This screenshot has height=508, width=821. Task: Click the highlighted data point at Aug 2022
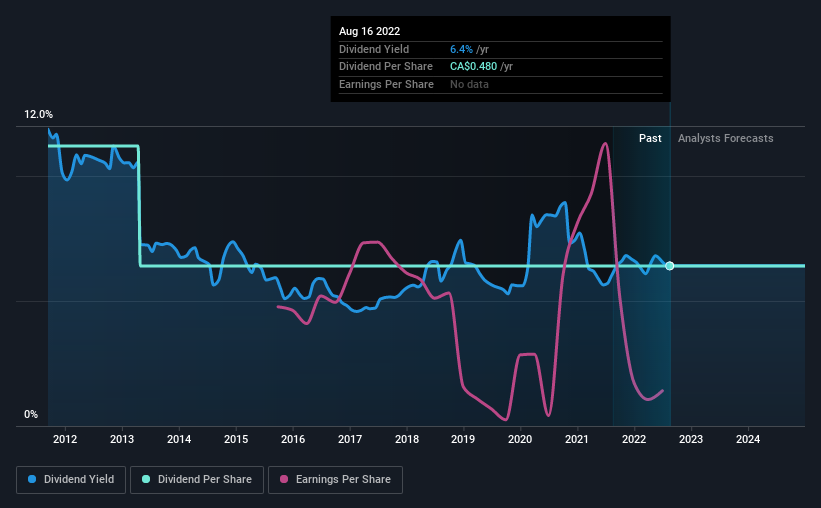670,266
